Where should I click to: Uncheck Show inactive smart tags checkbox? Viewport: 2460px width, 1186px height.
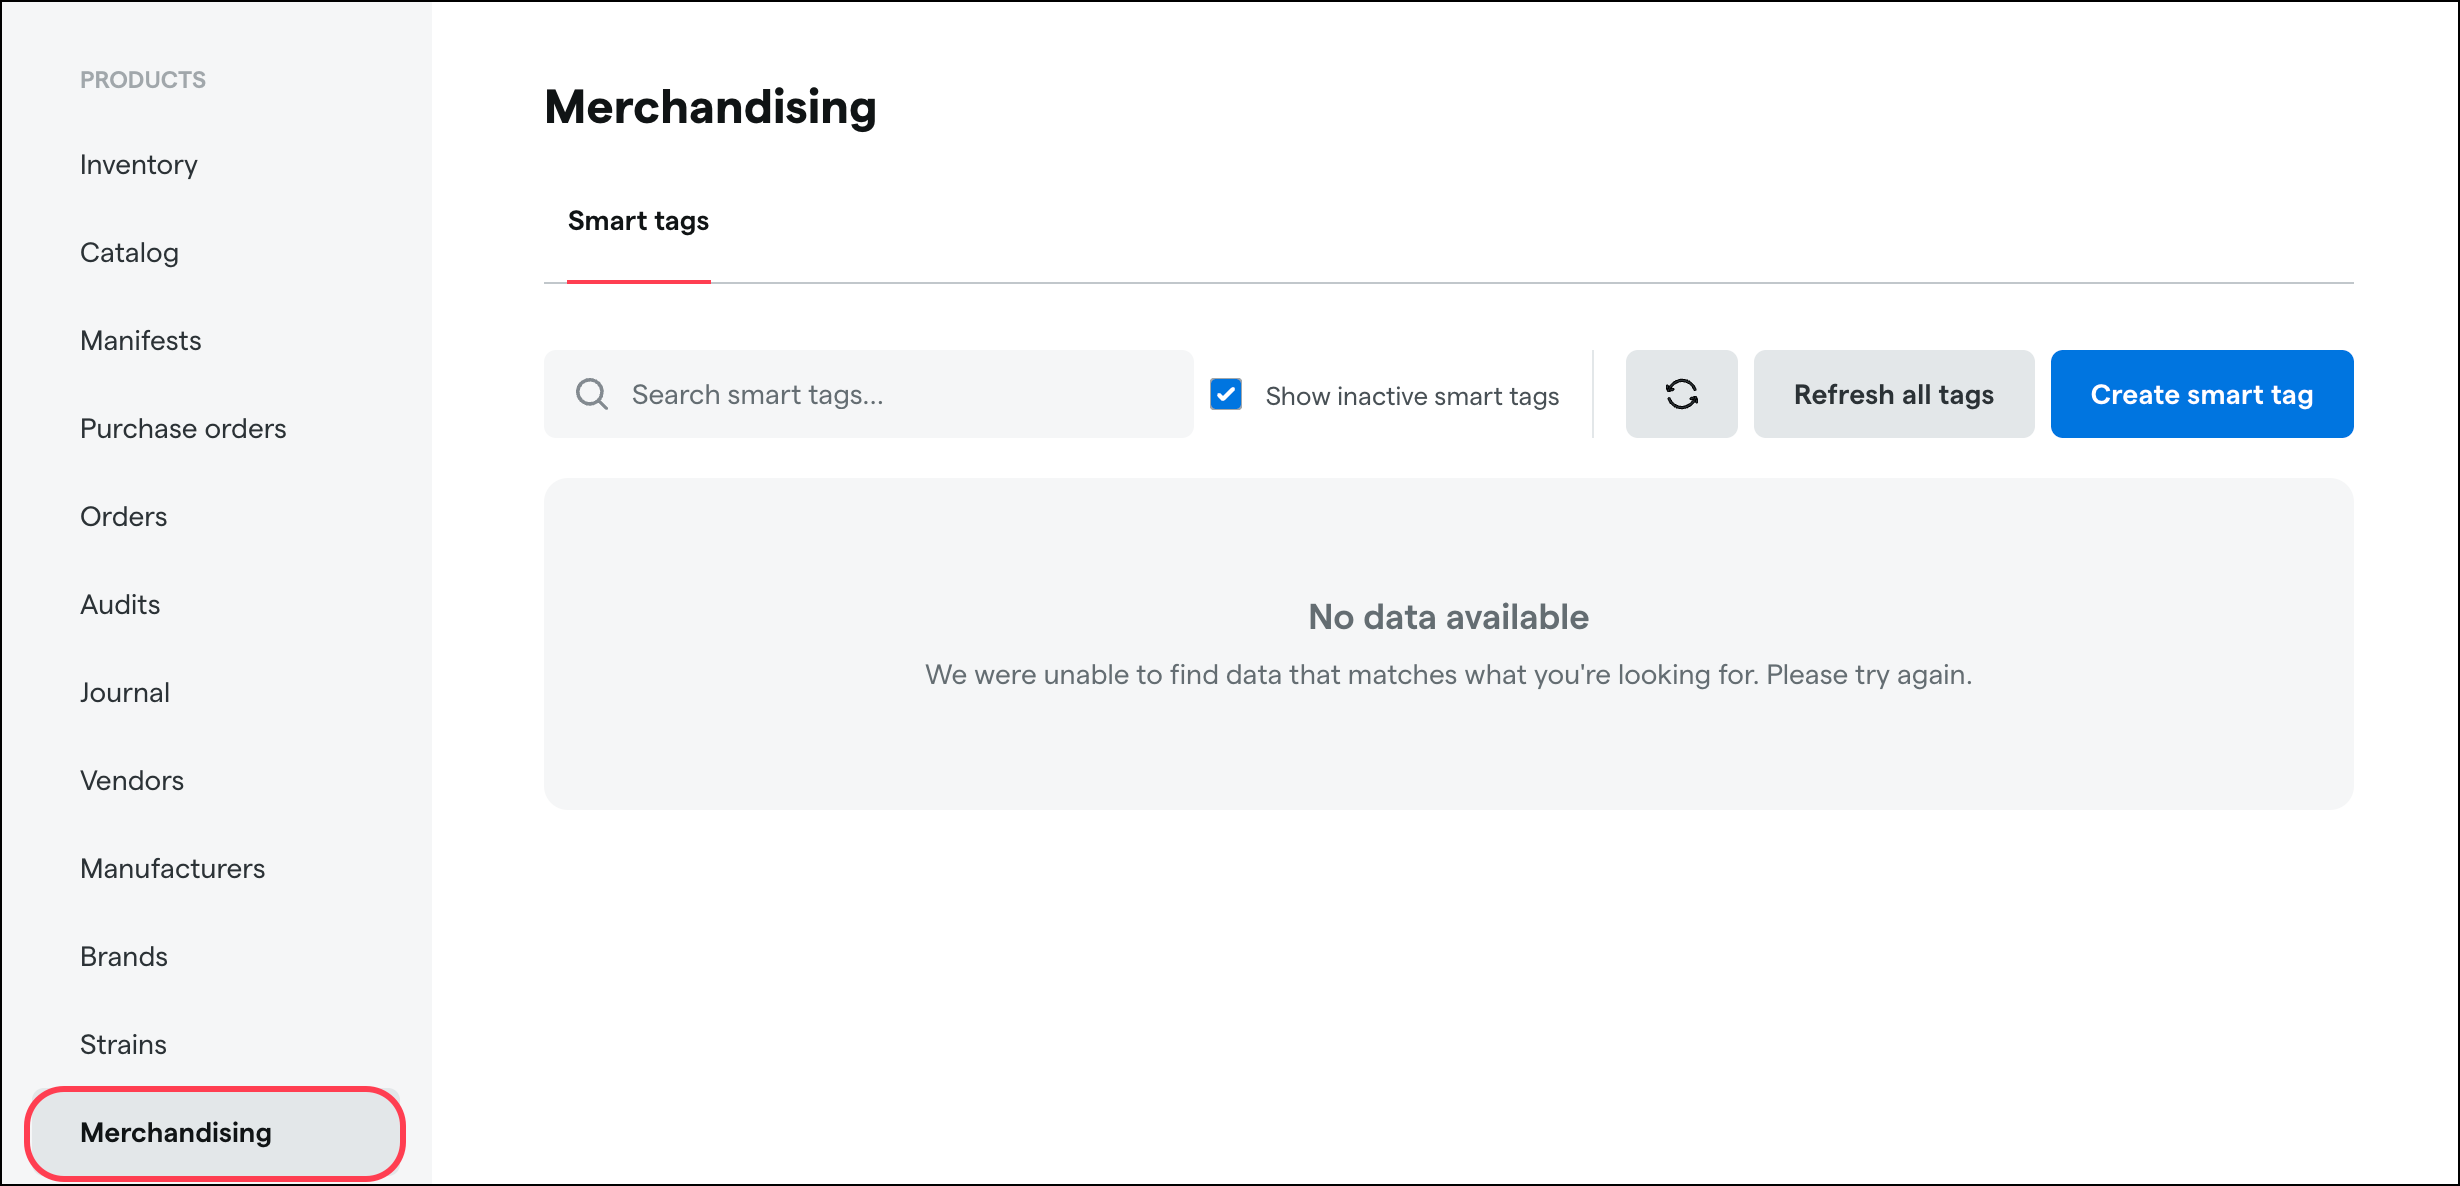click(x=1226, y=394)
